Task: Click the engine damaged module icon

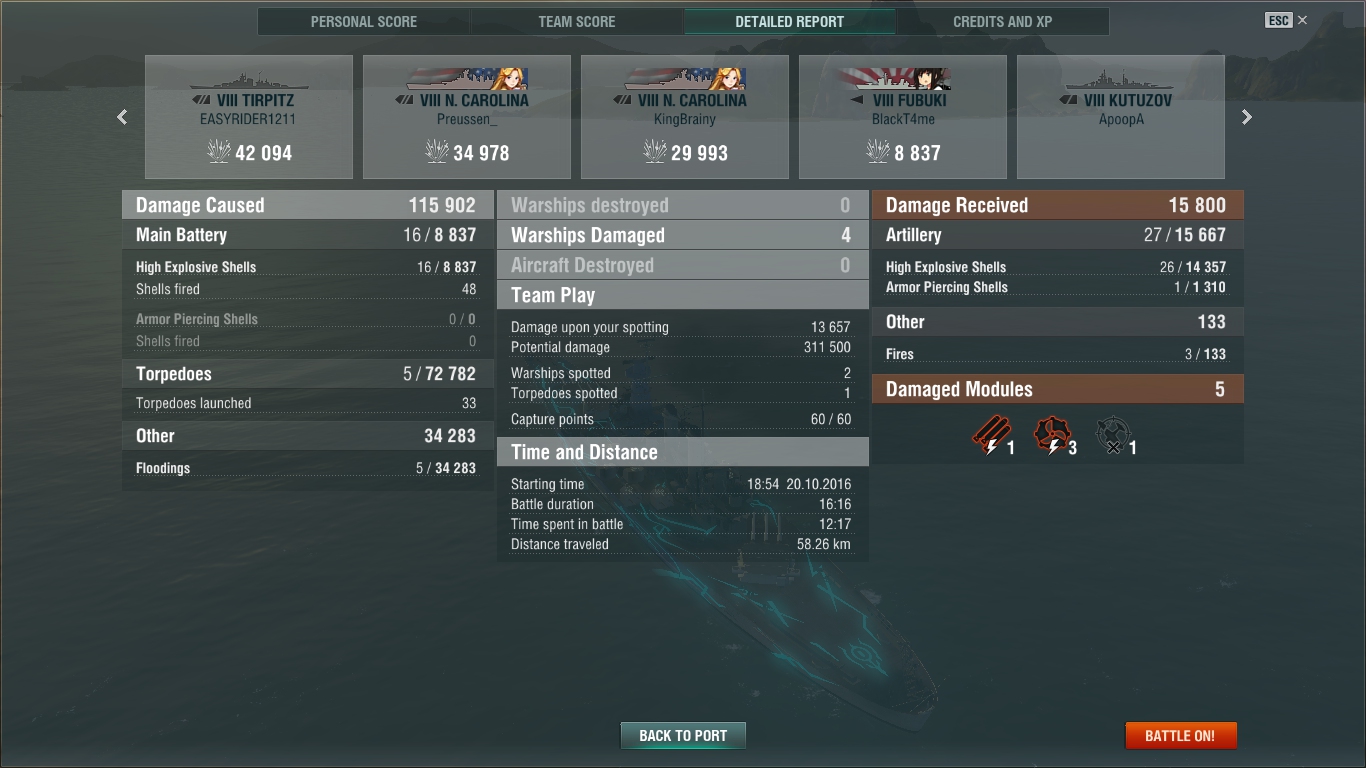Action: (x=1051, y=436)
